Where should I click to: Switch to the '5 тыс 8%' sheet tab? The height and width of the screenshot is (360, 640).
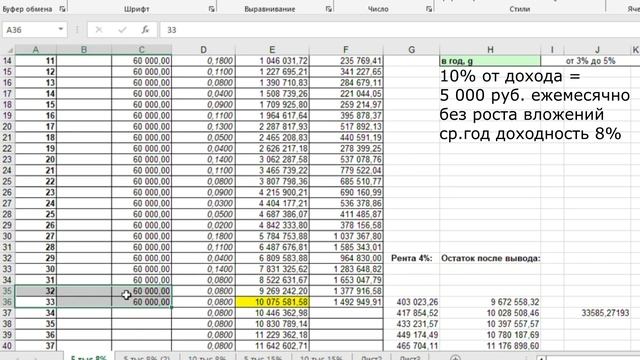(89, 357)
